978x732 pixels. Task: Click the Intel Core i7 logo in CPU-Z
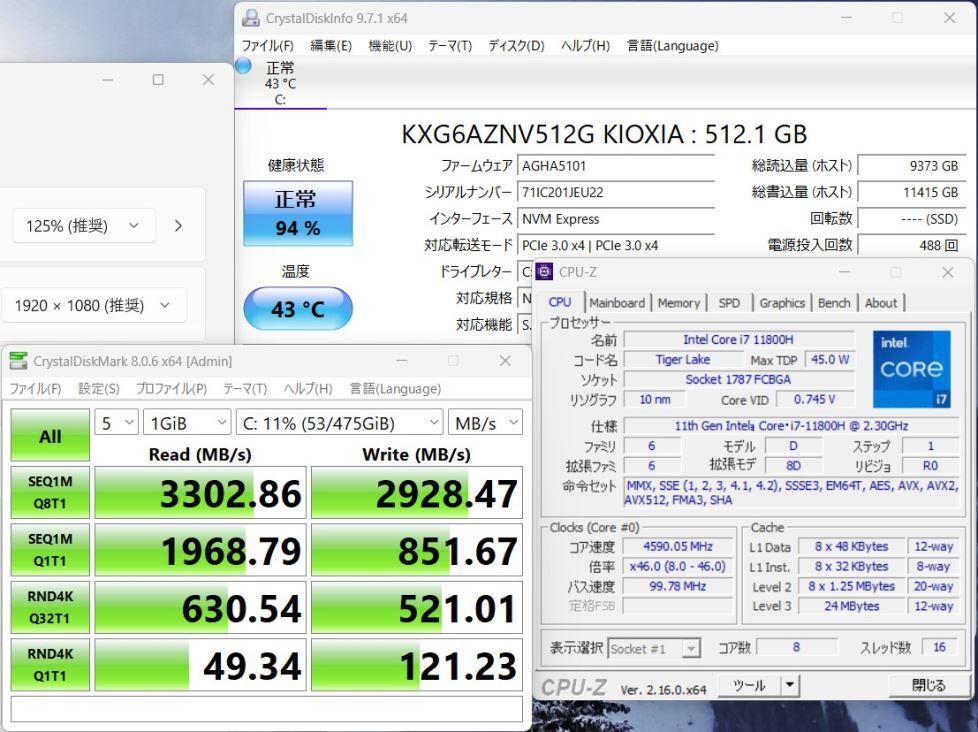[911, 368]
